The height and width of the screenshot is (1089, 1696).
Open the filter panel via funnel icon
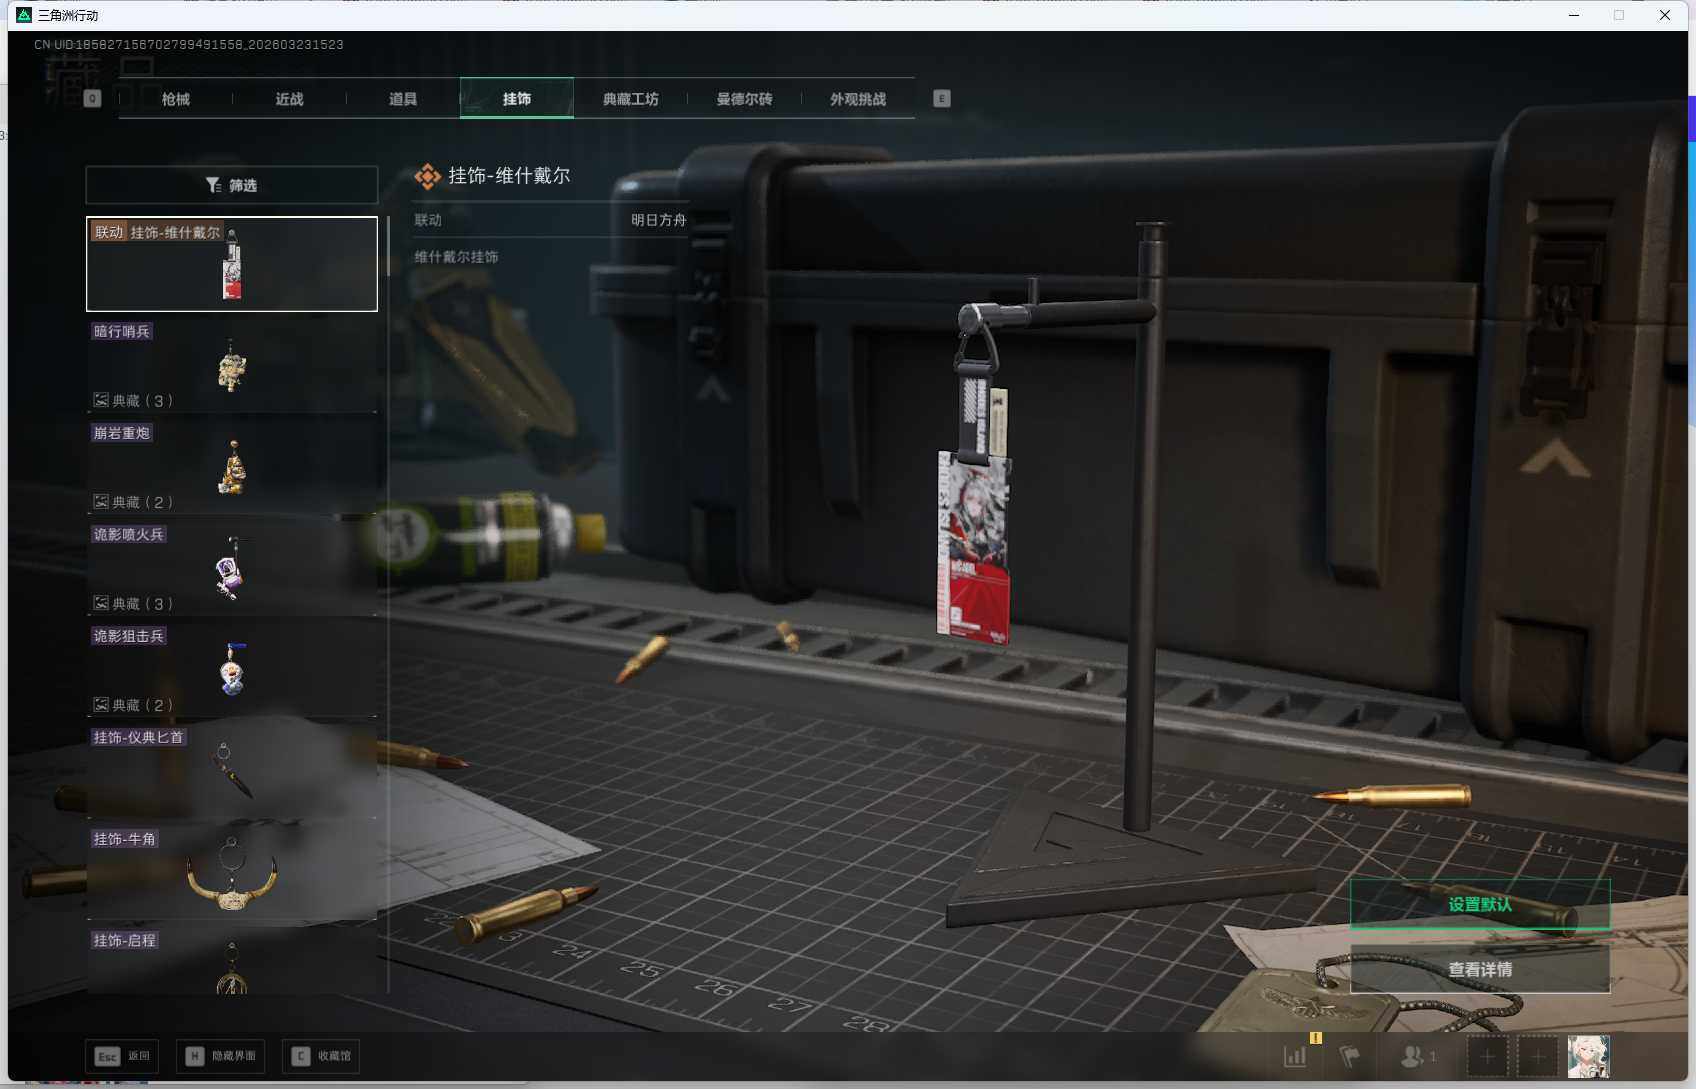point(231,185)
